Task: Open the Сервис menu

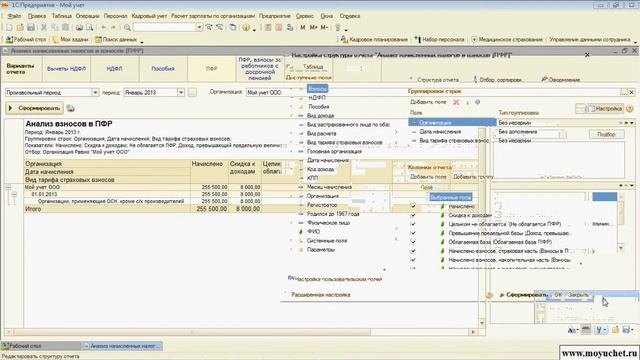Action: pos(305,16)
